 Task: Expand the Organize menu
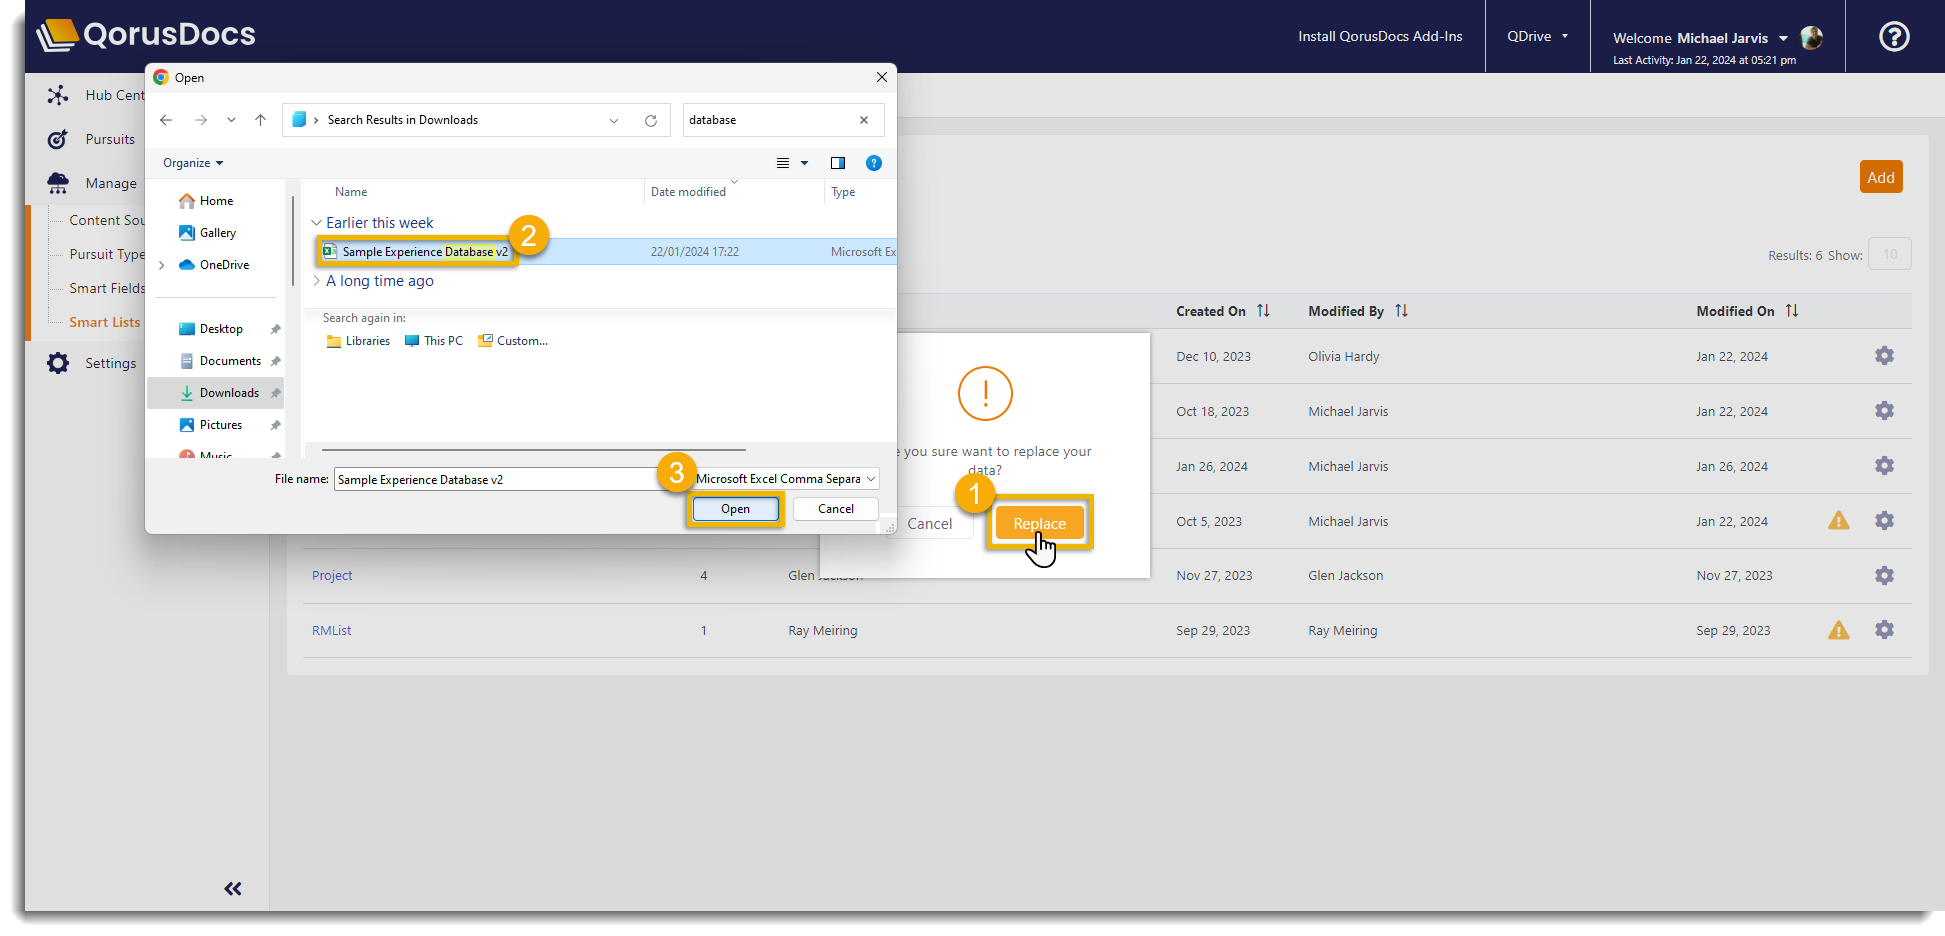[x=192, y=162]
